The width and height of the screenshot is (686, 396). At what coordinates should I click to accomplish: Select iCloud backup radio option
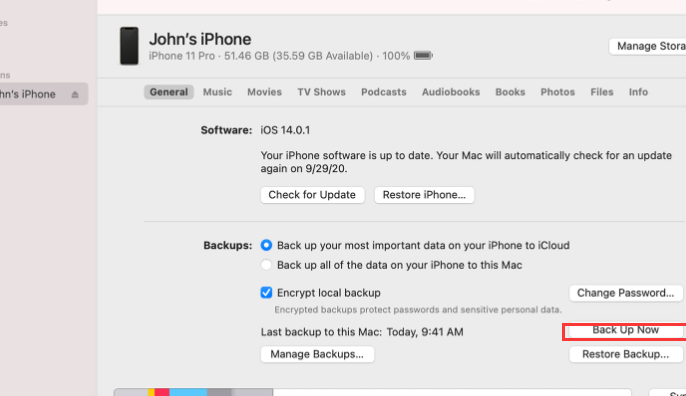[x=266, y=245]
